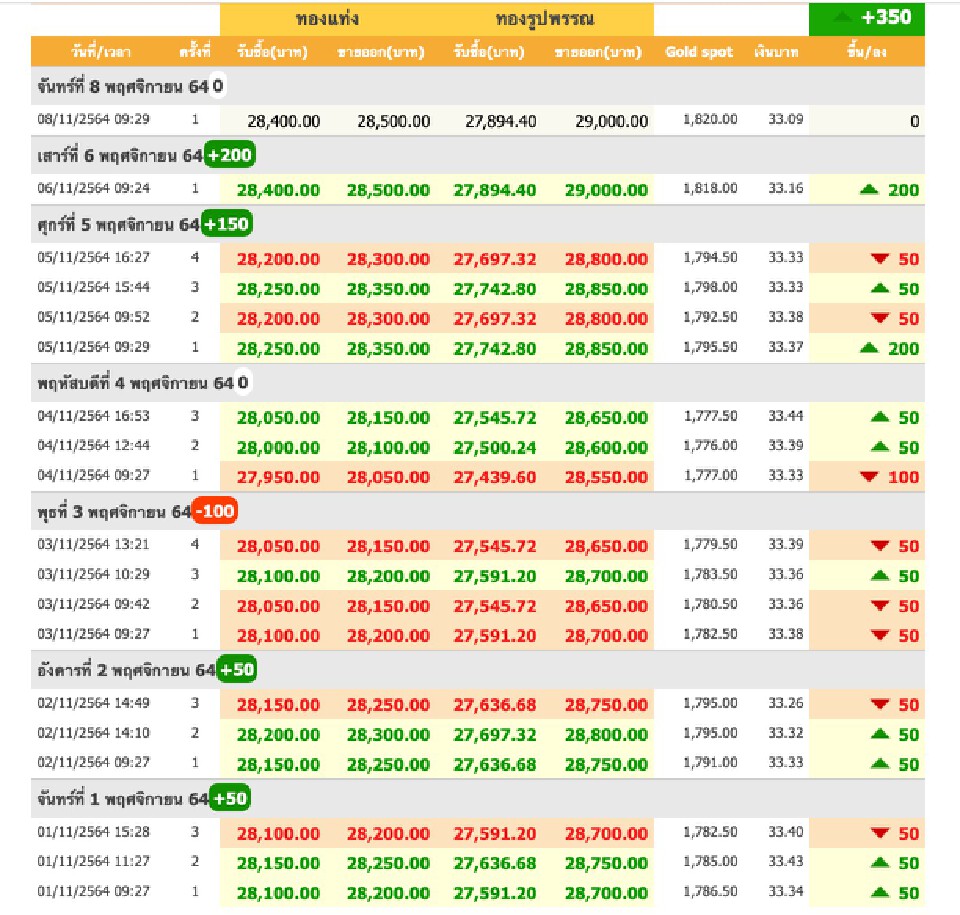The image size is (960, 915).
Task: Click the timestamp 04/11/2564 12:44
Action: [x=93, y=445]
